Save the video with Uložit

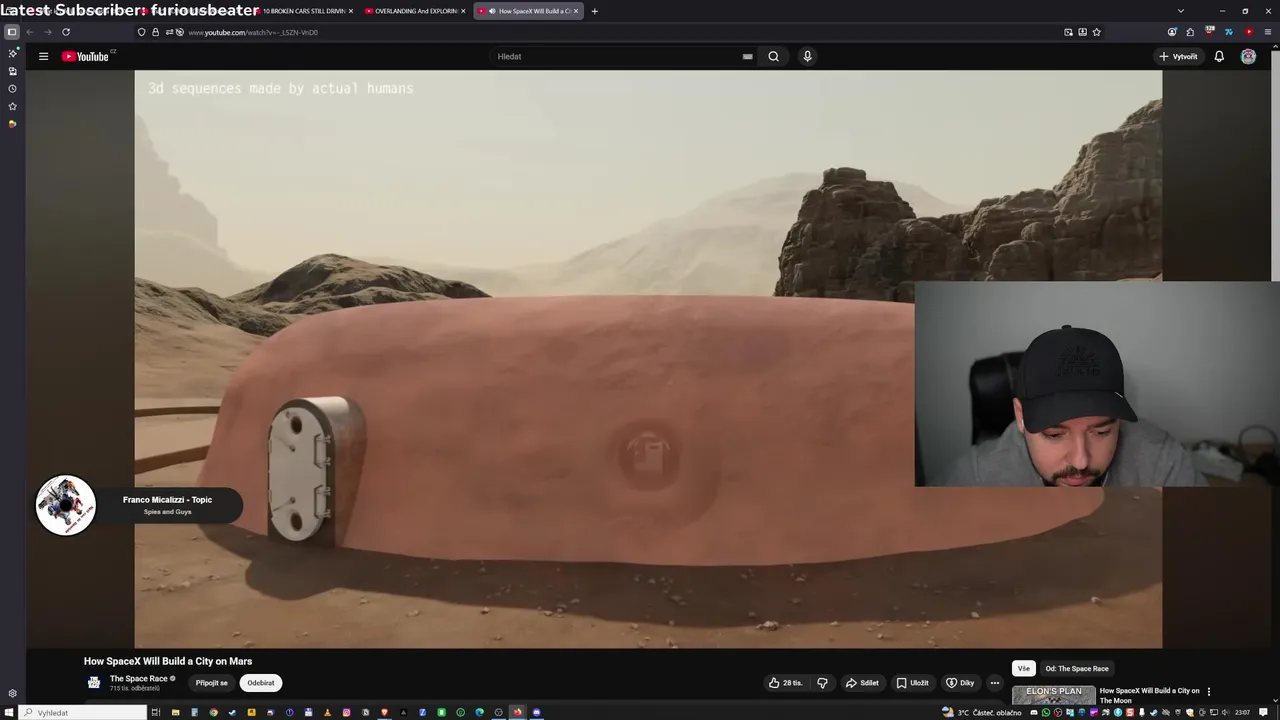(912, 683)
